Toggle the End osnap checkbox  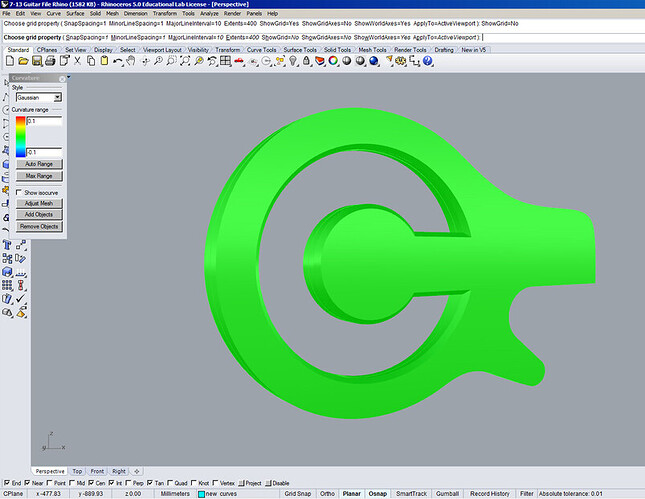coord(7,483)
